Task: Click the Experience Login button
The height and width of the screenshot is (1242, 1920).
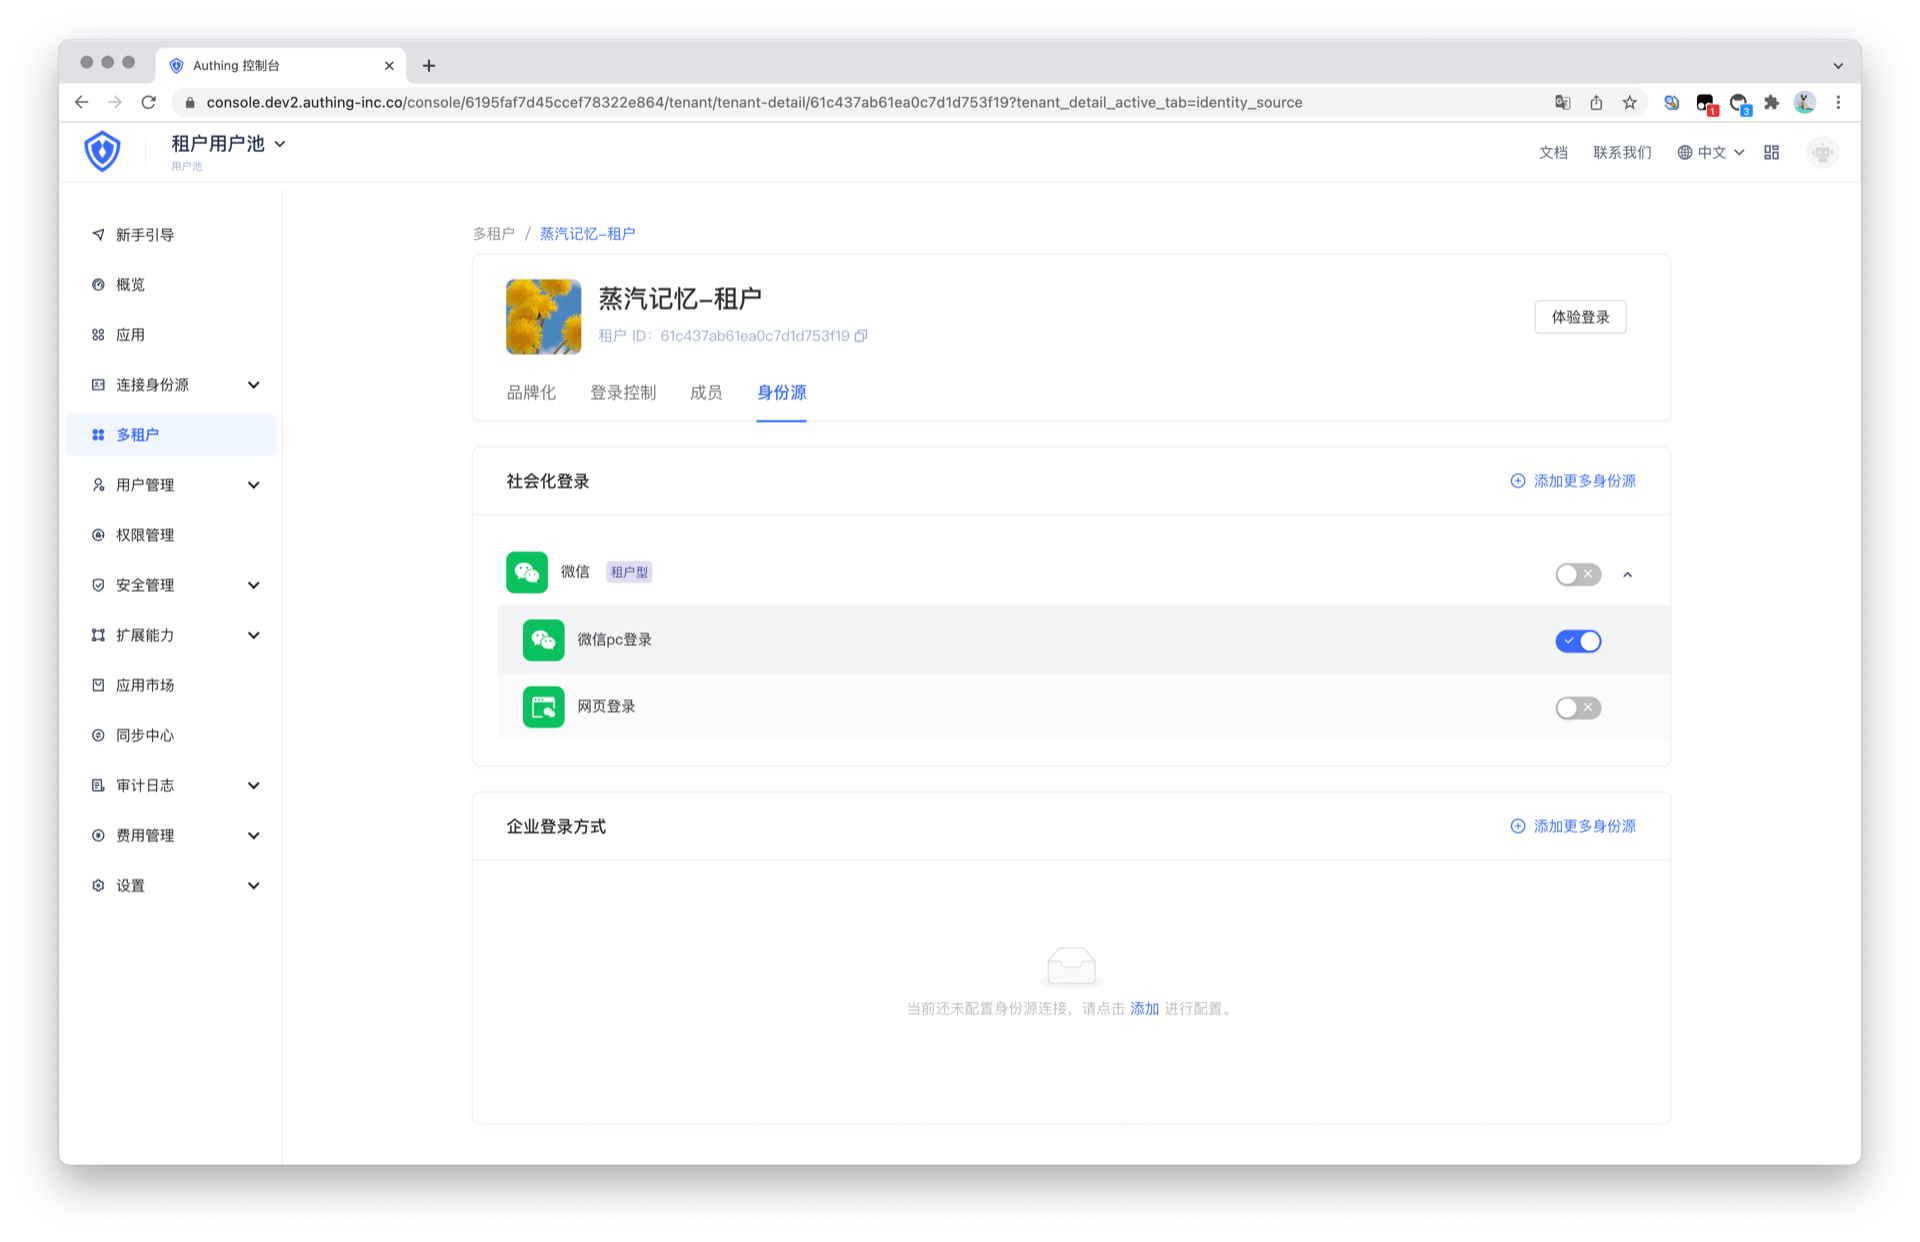Action: (1579, 317)
